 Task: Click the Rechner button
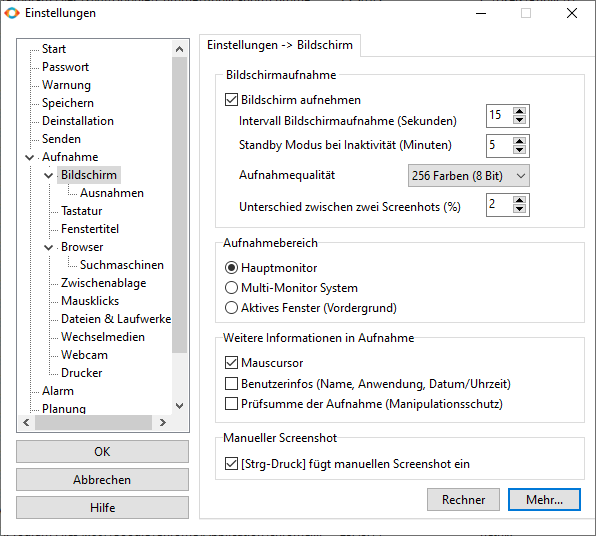463,500
